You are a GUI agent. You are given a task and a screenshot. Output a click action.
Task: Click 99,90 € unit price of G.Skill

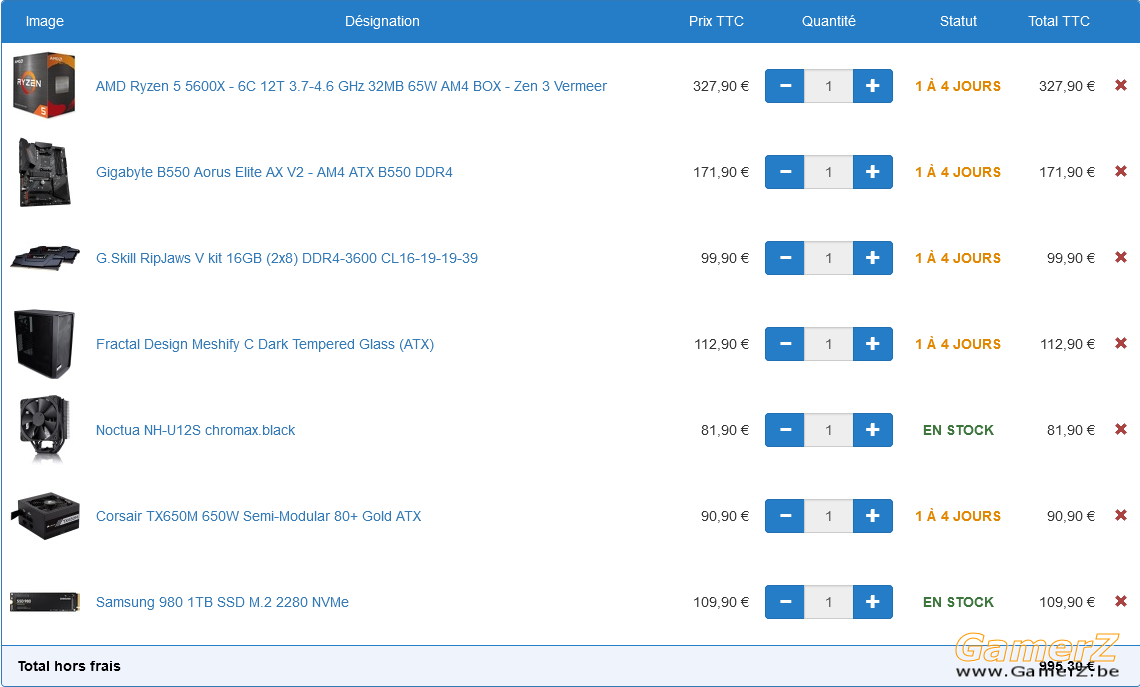click(725, 258)
